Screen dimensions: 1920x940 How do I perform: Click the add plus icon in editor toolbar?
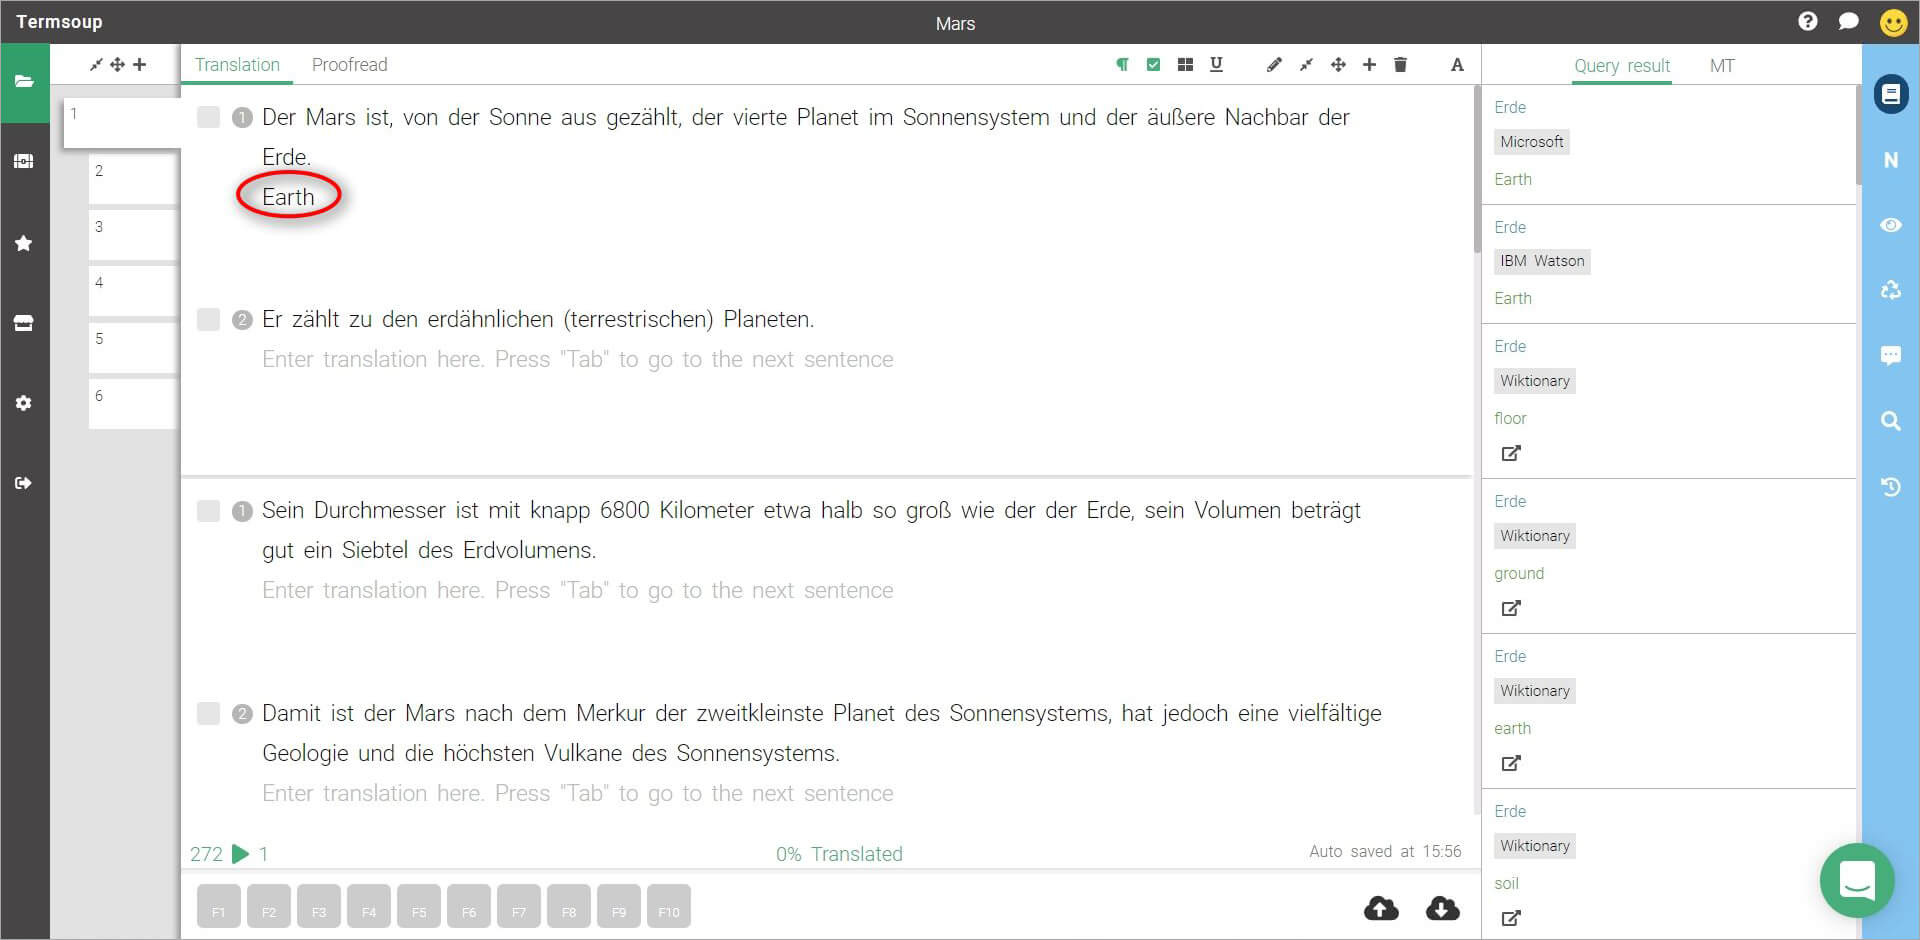coord(1369,65)
